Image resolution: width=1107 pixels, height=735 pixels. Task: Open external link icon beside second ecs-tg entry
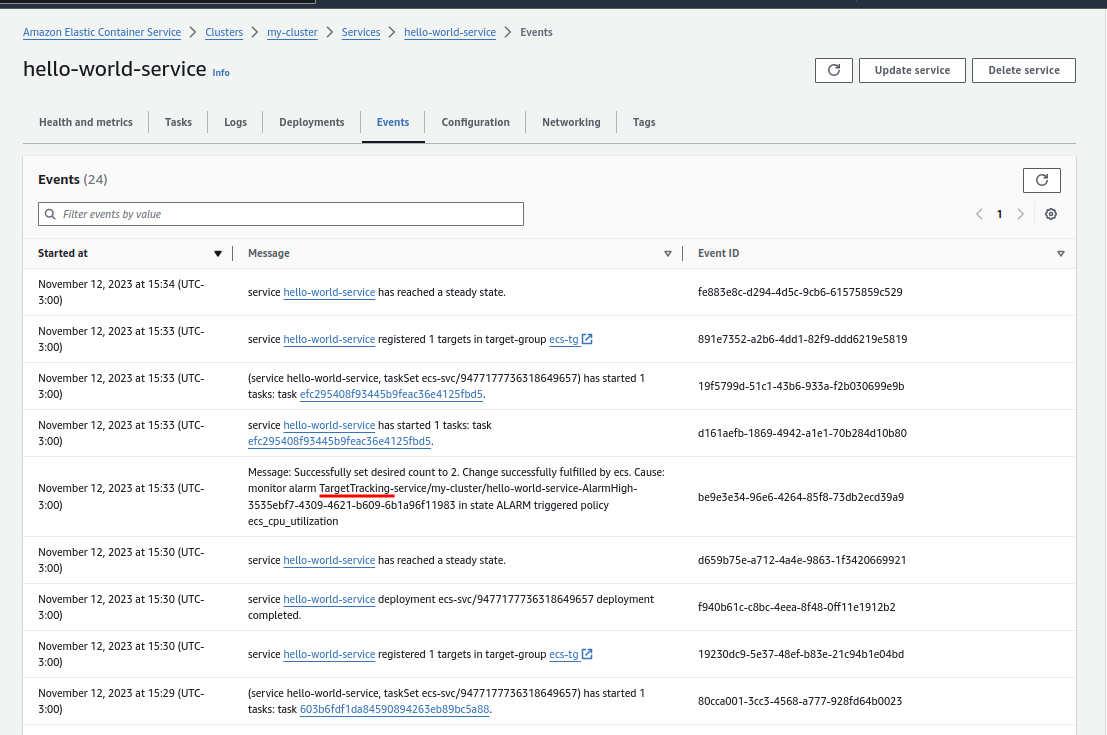(586, 653)
